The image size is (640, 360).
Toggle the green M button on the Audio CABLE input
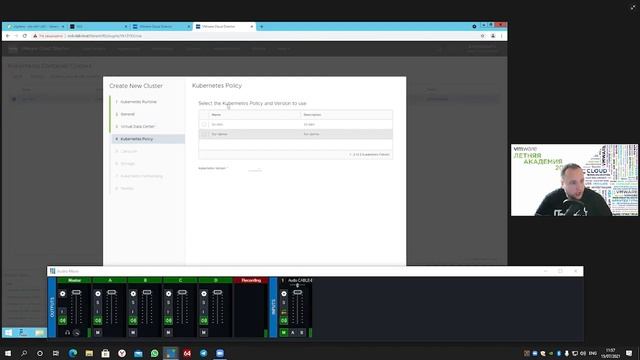point(284,333)
